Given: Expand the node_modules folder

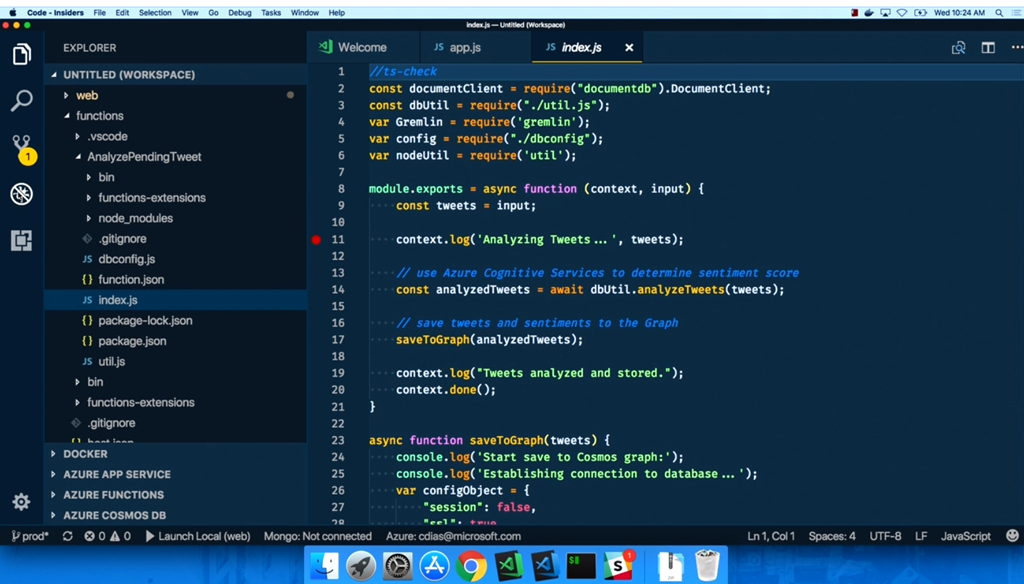Looking at the screenshot, I should click(x=135, y=218).
